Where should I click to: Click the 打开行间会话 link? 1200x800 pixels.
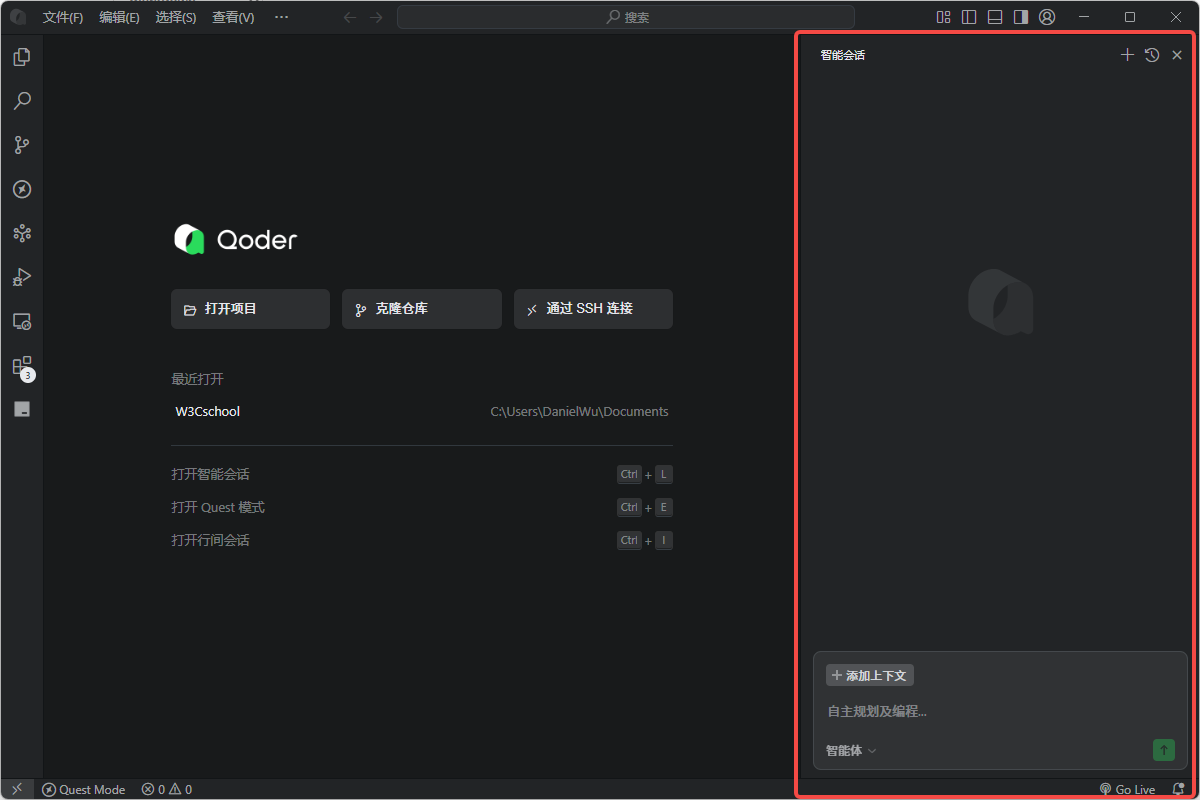pyautogui.click(x=210, y=540)
